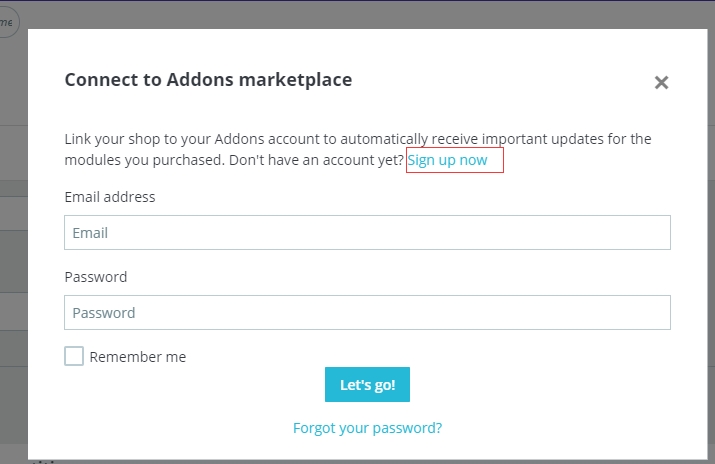Dismiss the modal with the X icon
715x464 pixels.
(661, 83)
